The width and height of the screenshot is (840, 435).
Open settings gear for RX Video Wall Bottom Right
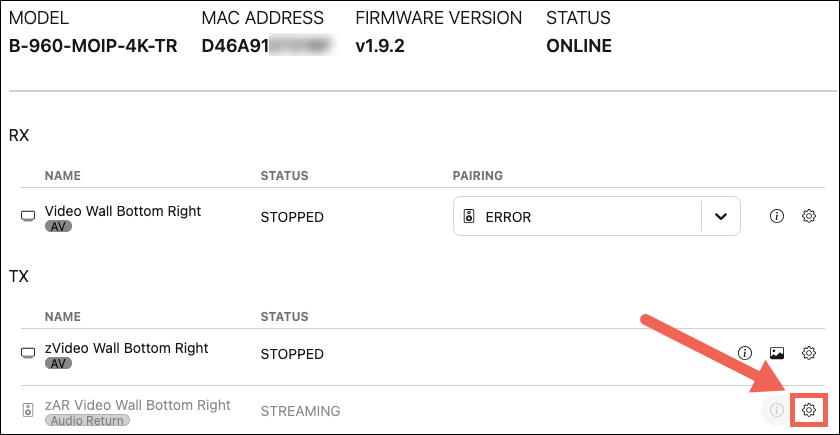(x=808, y=216)
